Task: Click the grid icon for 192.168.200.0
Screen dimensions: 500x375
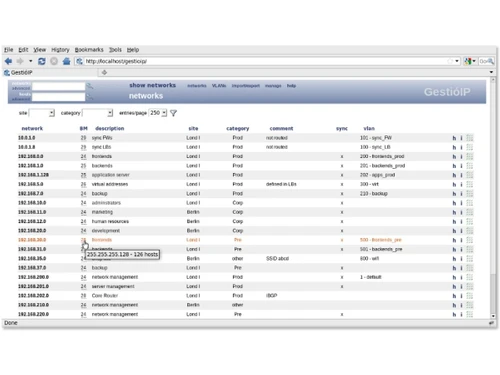Action: point(470,277)
